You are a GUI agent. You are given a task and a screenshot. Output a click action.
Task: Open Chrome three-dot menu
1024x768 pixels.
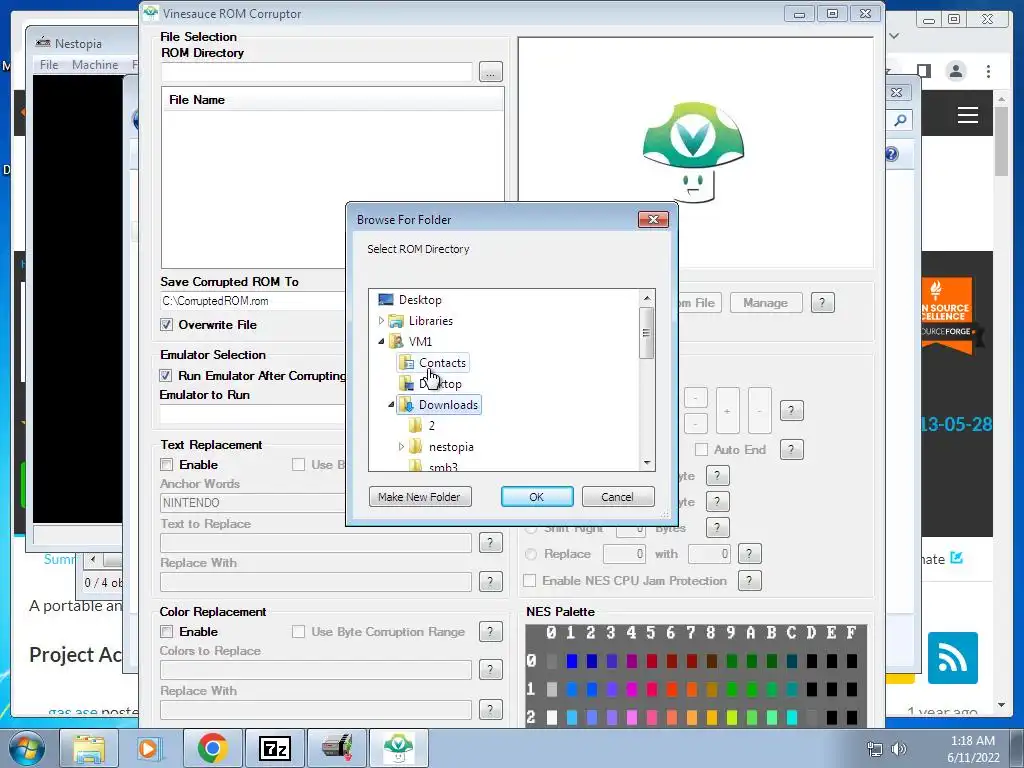[988, 71]
